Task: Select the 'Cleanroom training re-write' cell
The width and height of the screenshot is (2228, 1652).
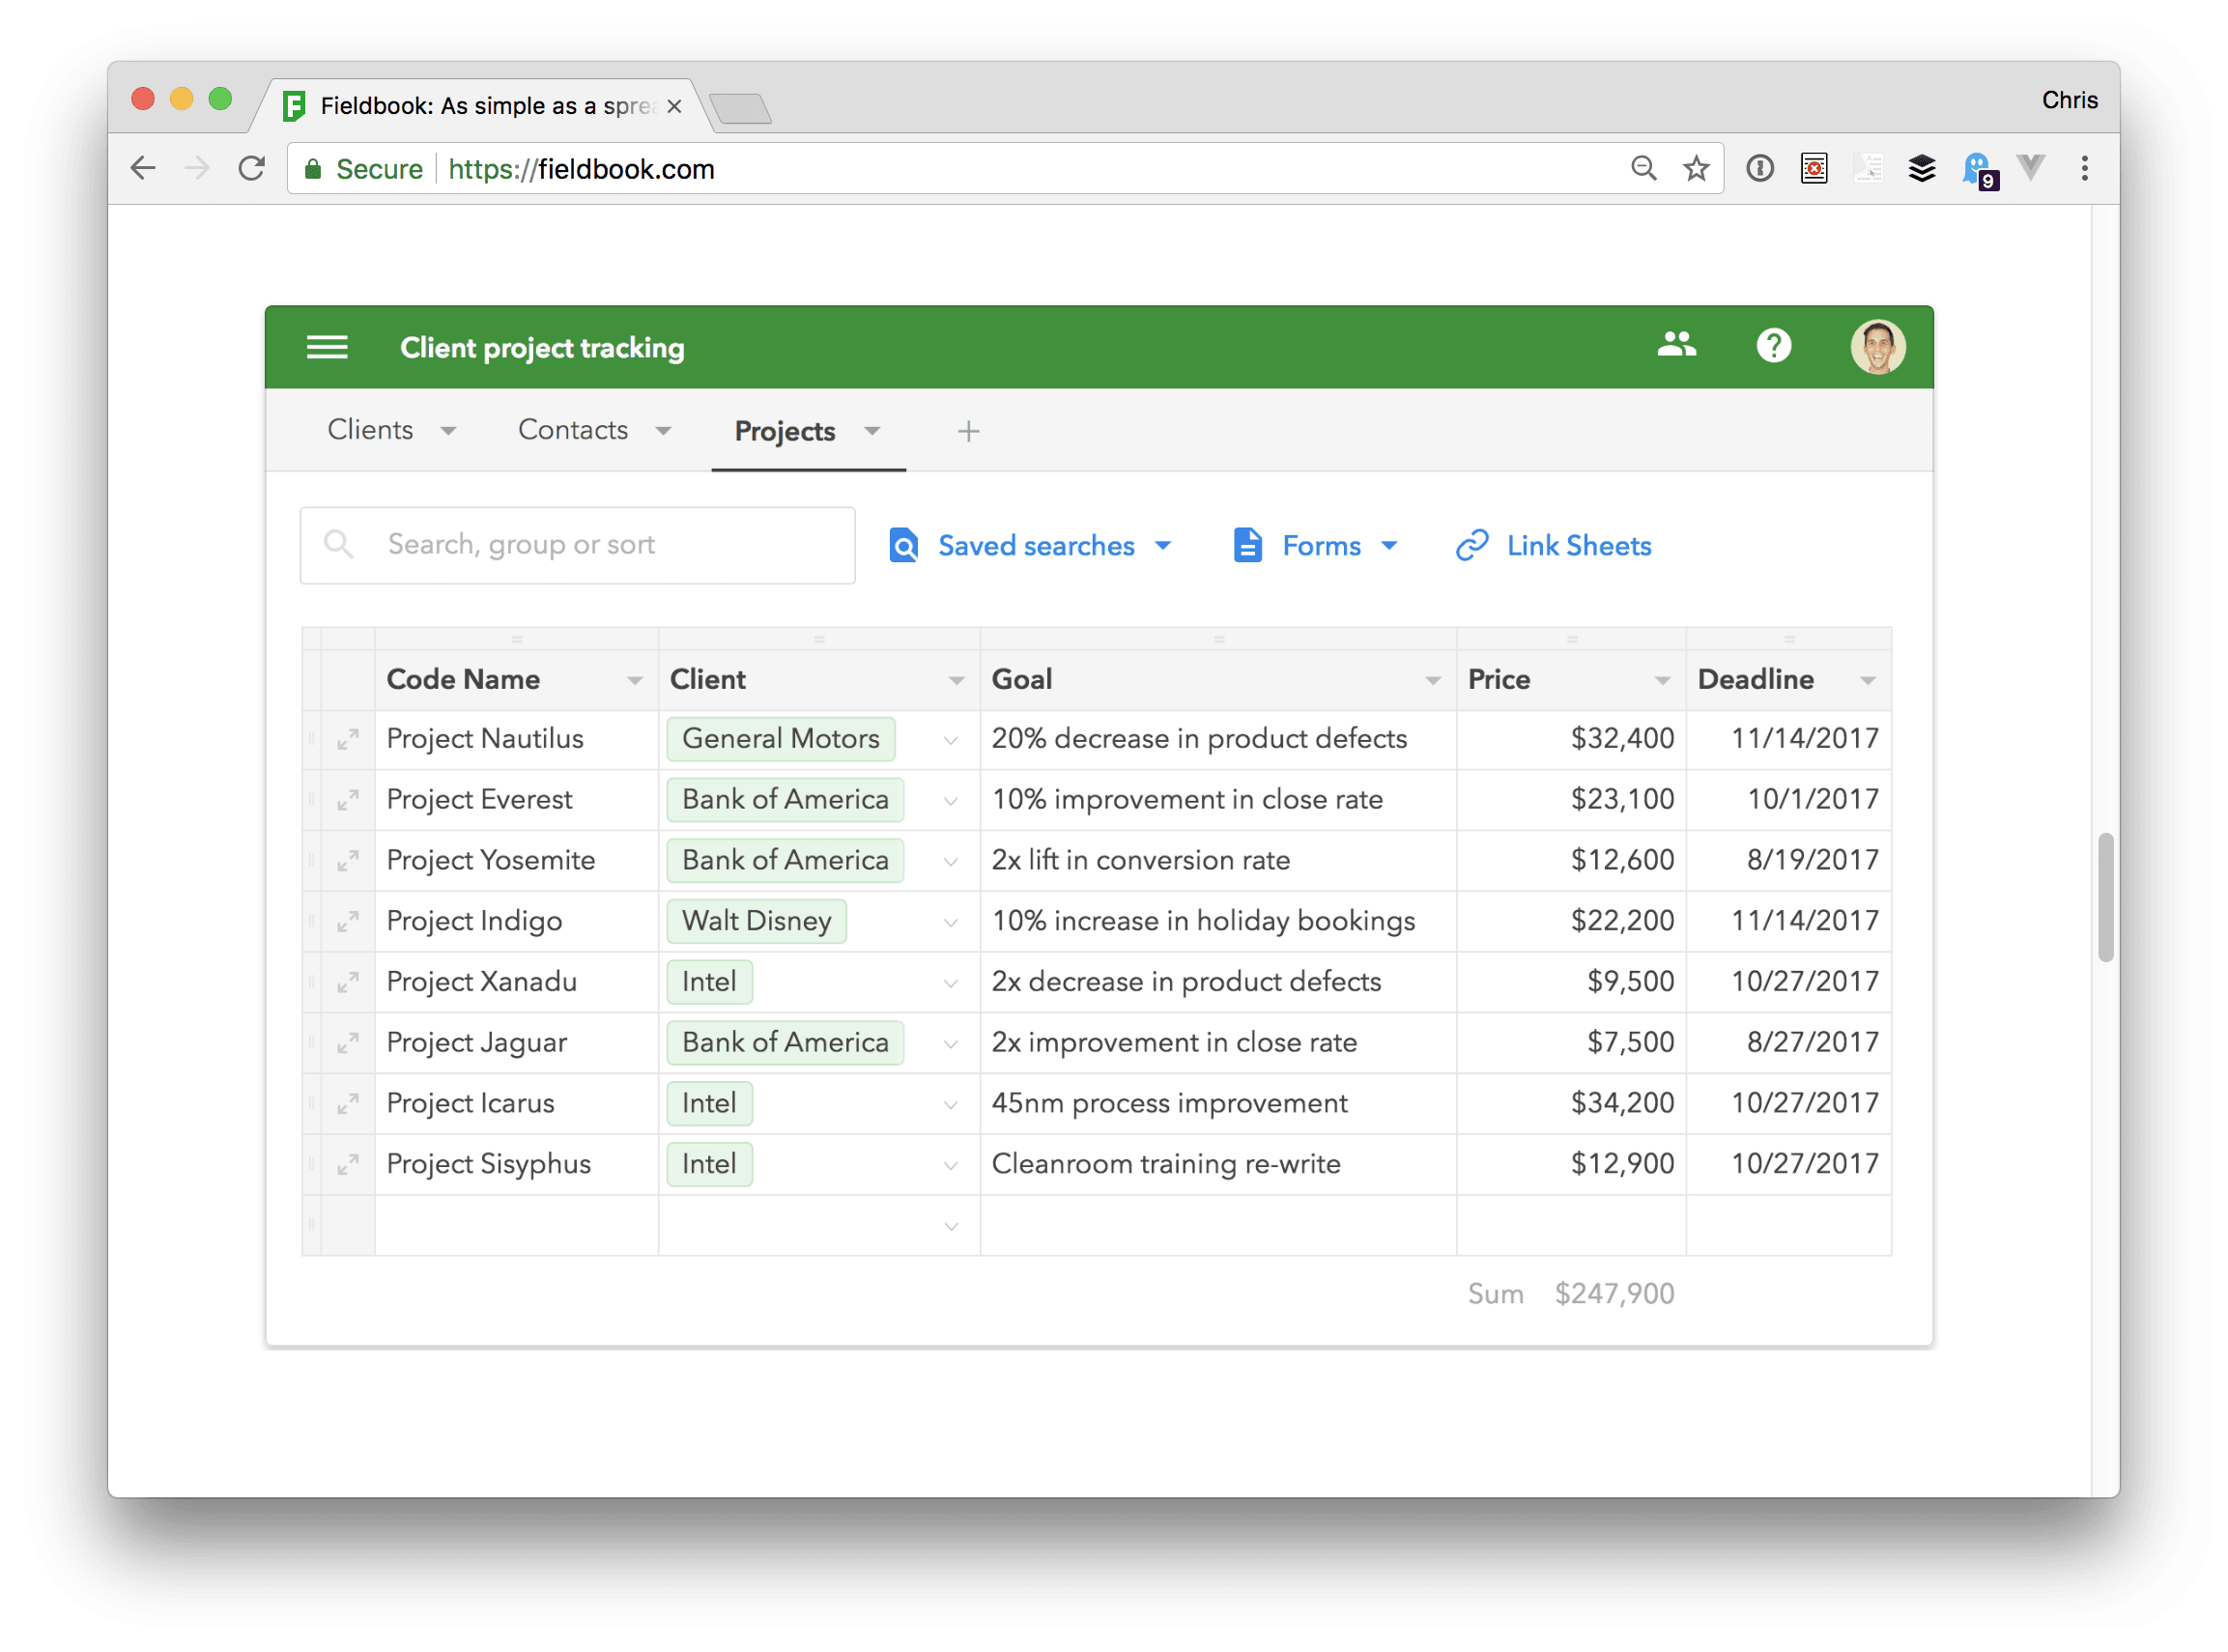Action: coord(1218,1165)
